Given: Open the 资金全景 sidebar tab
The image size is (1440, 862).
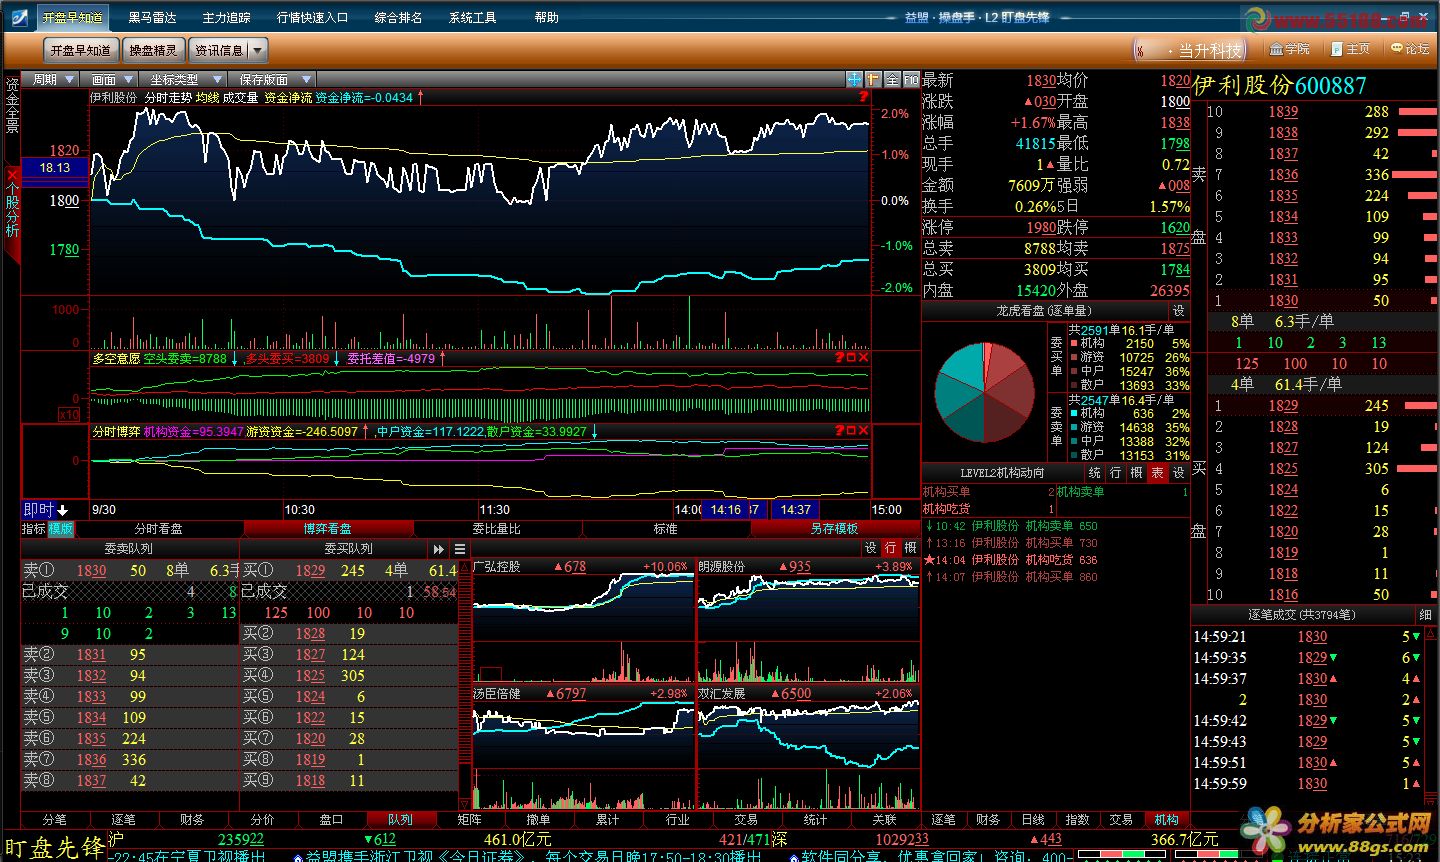Looking at the screenshot, I should point(12,105).
